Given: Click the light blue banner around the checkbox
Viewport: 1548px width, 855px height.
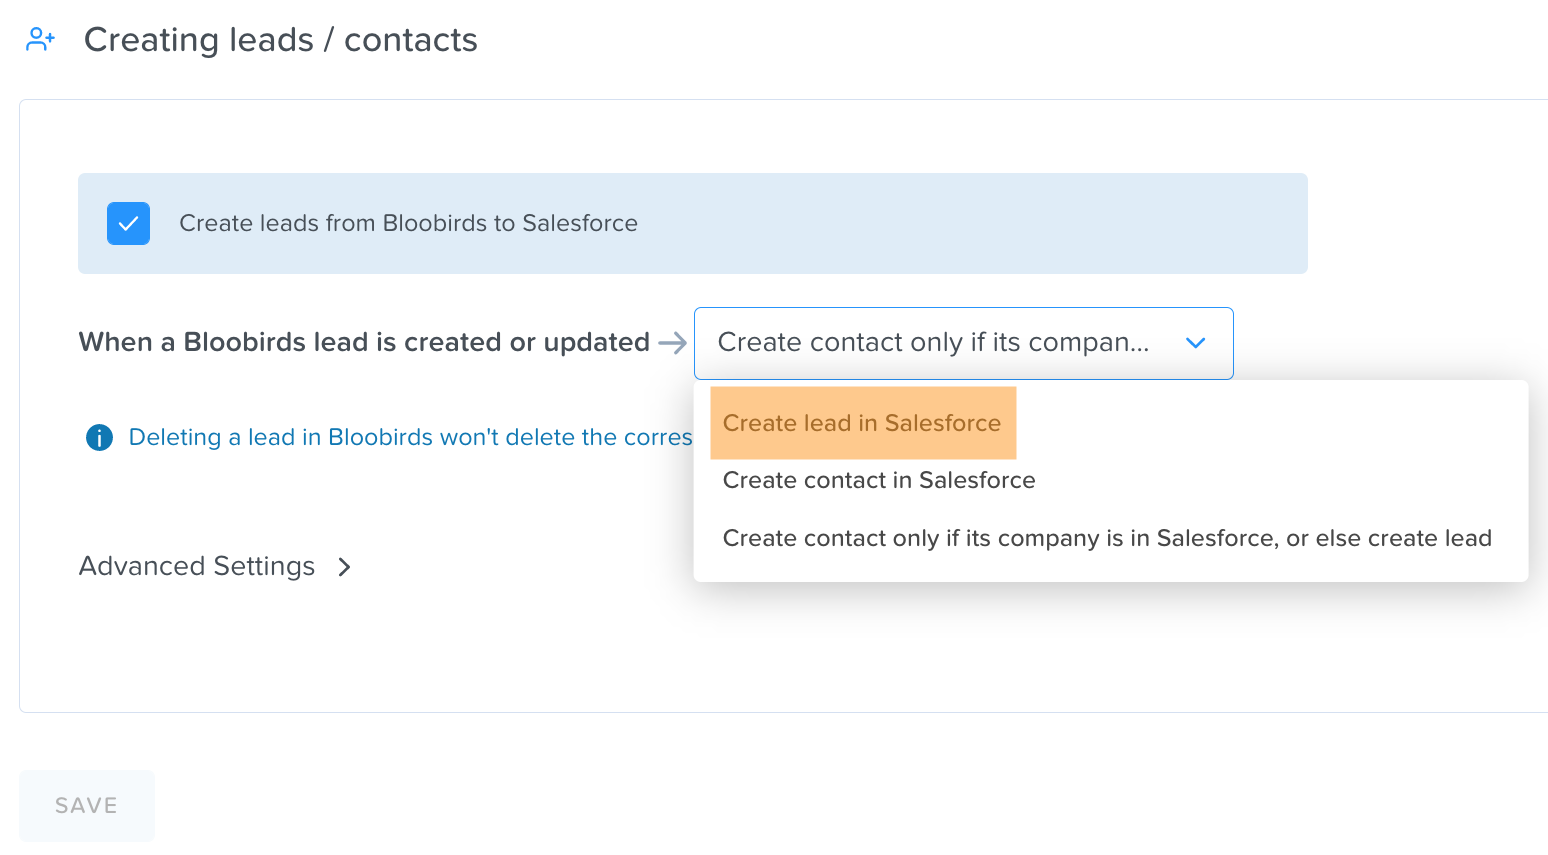Looking at the screenshot, I should 693,223.
